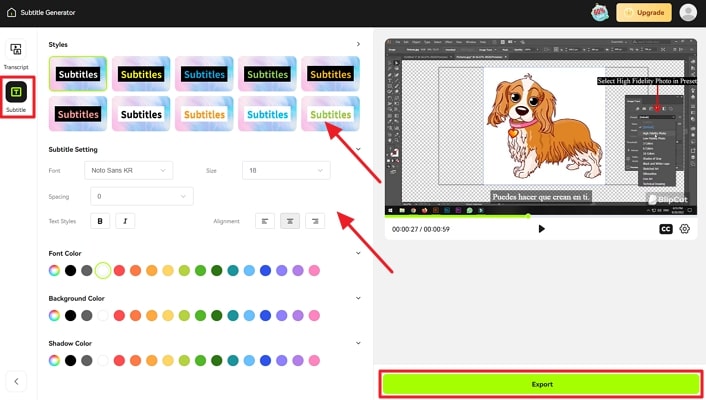Screen dimensions: 706x400
Task: Choose light blue shadow color
Action: coord(249,360)
